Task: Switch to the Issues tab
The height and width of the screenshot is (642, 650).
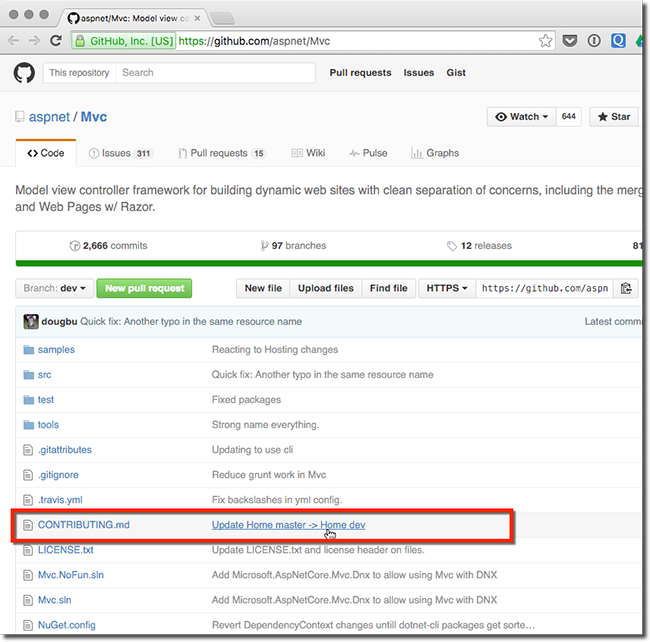Action: click(x=120, y=153)
